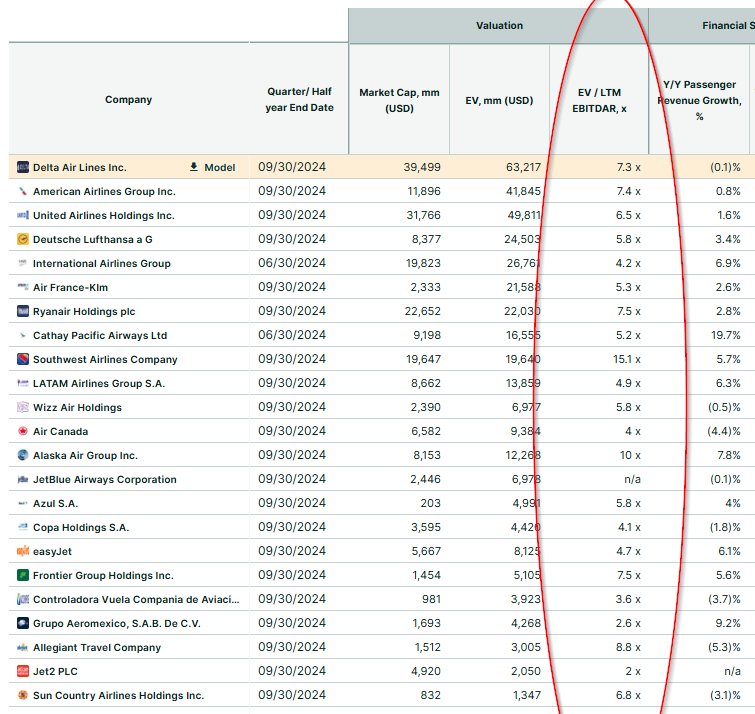Sort by Y/Y Passenger Revenue Growth header
Viewport: 755px width, 714px height.
click(x=699, y=100)
